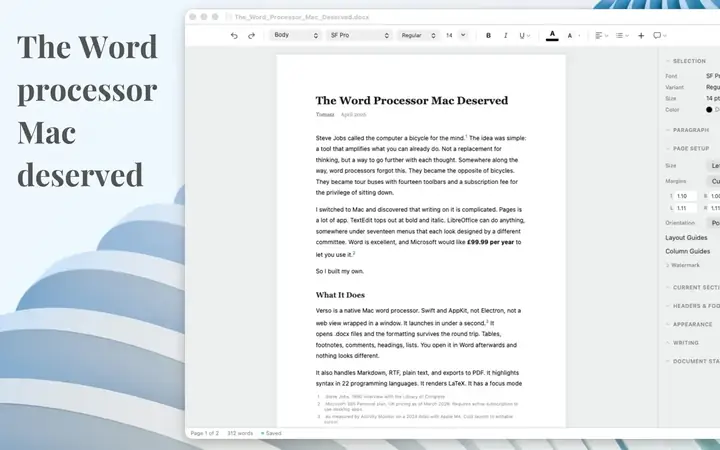
Task: Expand the PARAGRAPH section
Action: point(687,130)
